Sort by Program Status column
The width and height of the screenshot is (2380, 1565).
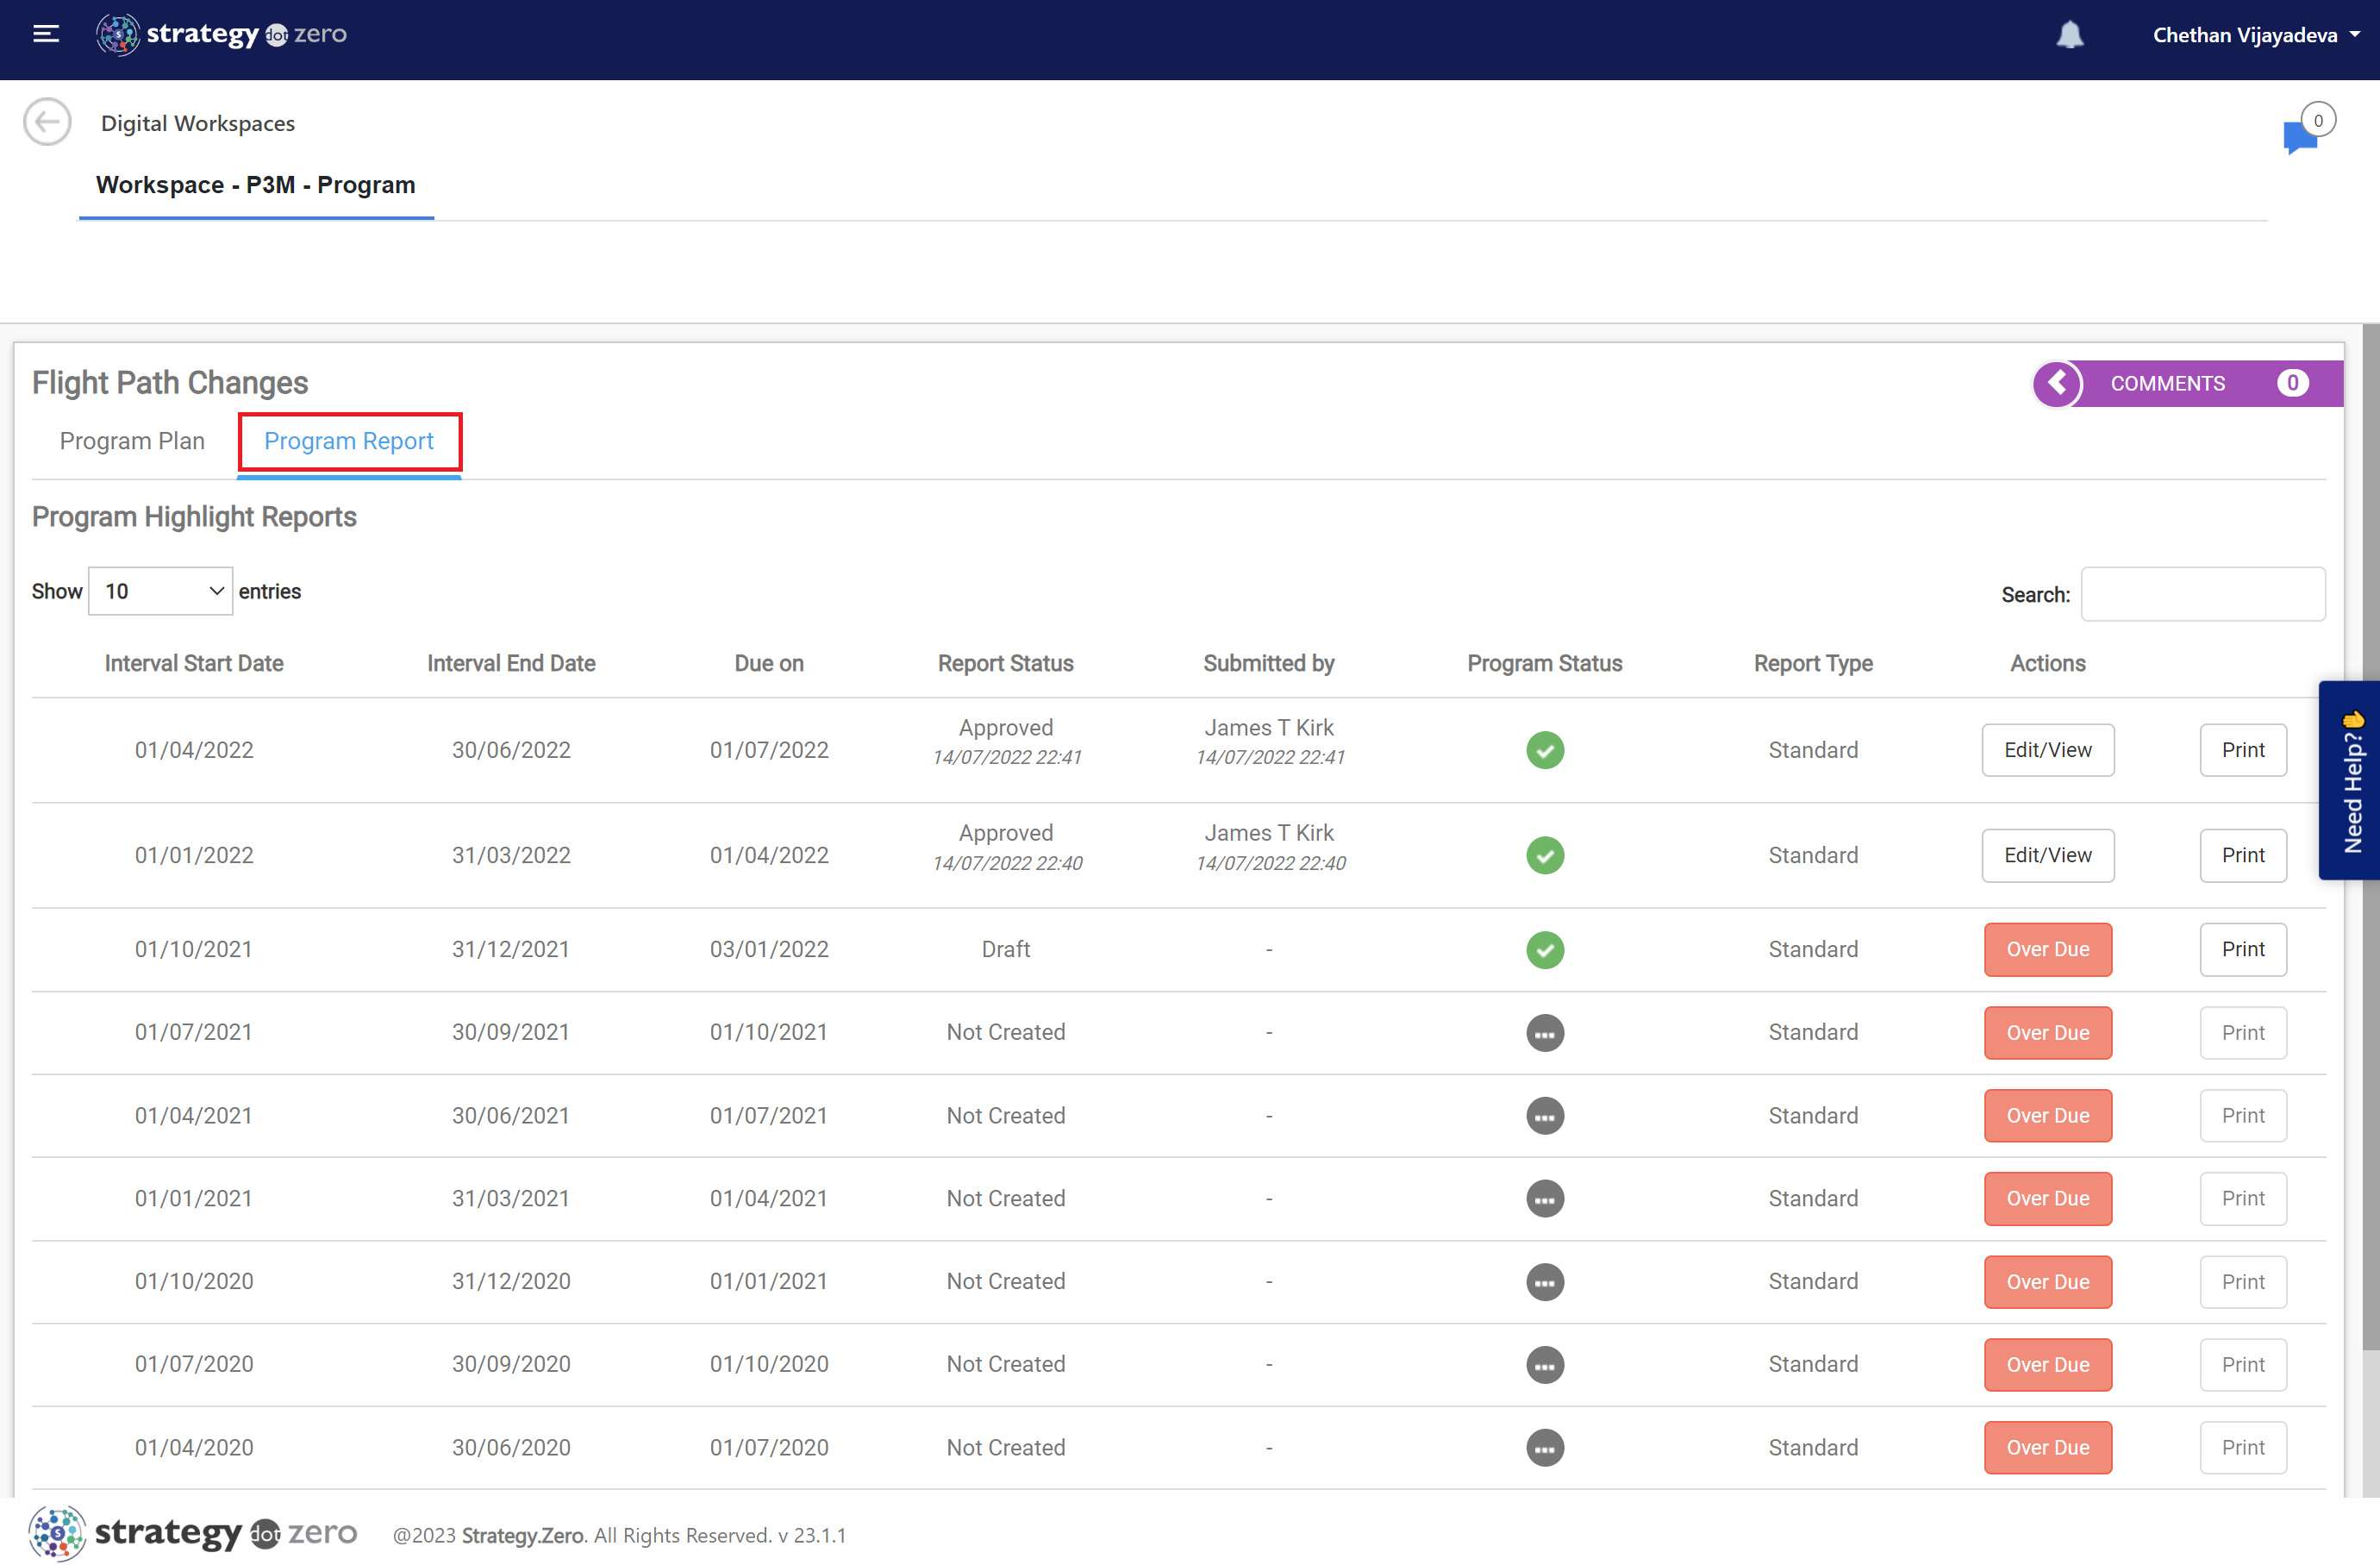click(x=1545, y=663)
